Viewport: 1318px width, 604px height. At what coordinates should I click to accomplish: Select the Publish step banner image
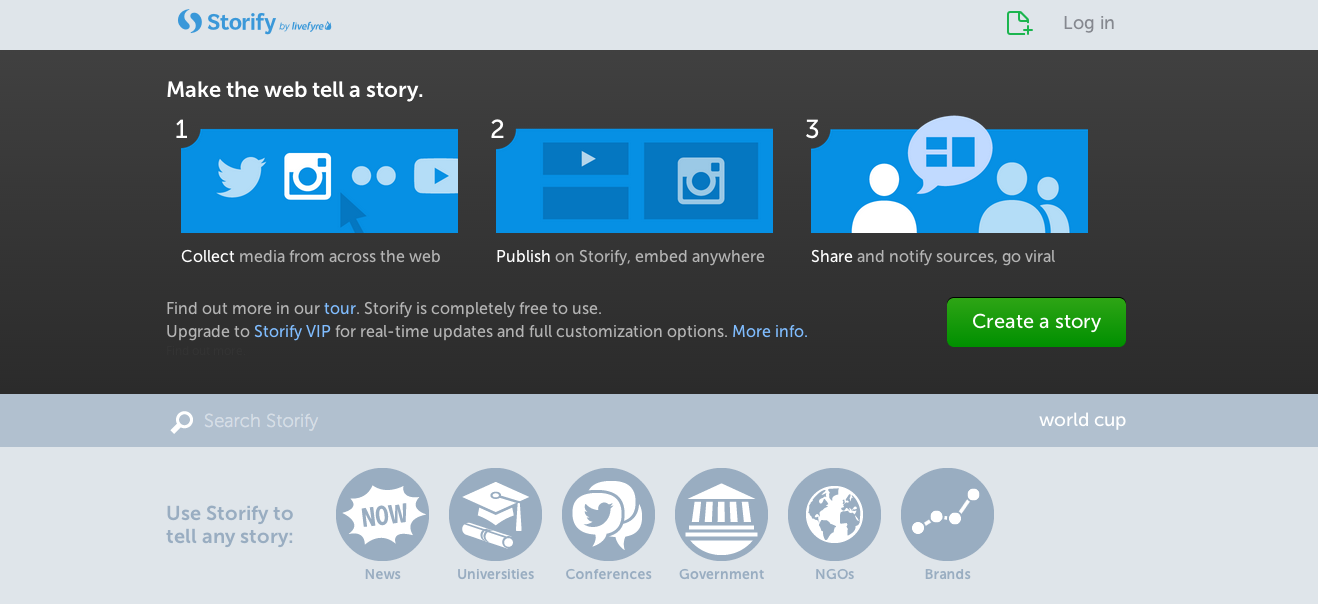634,181
